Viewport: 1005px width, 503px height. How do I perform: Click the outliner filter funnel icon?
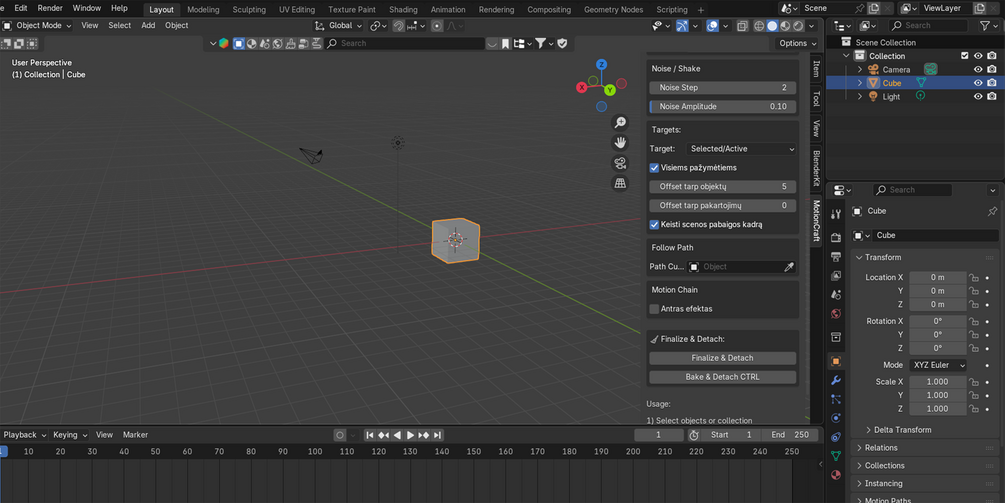click(x=985, y=26)
